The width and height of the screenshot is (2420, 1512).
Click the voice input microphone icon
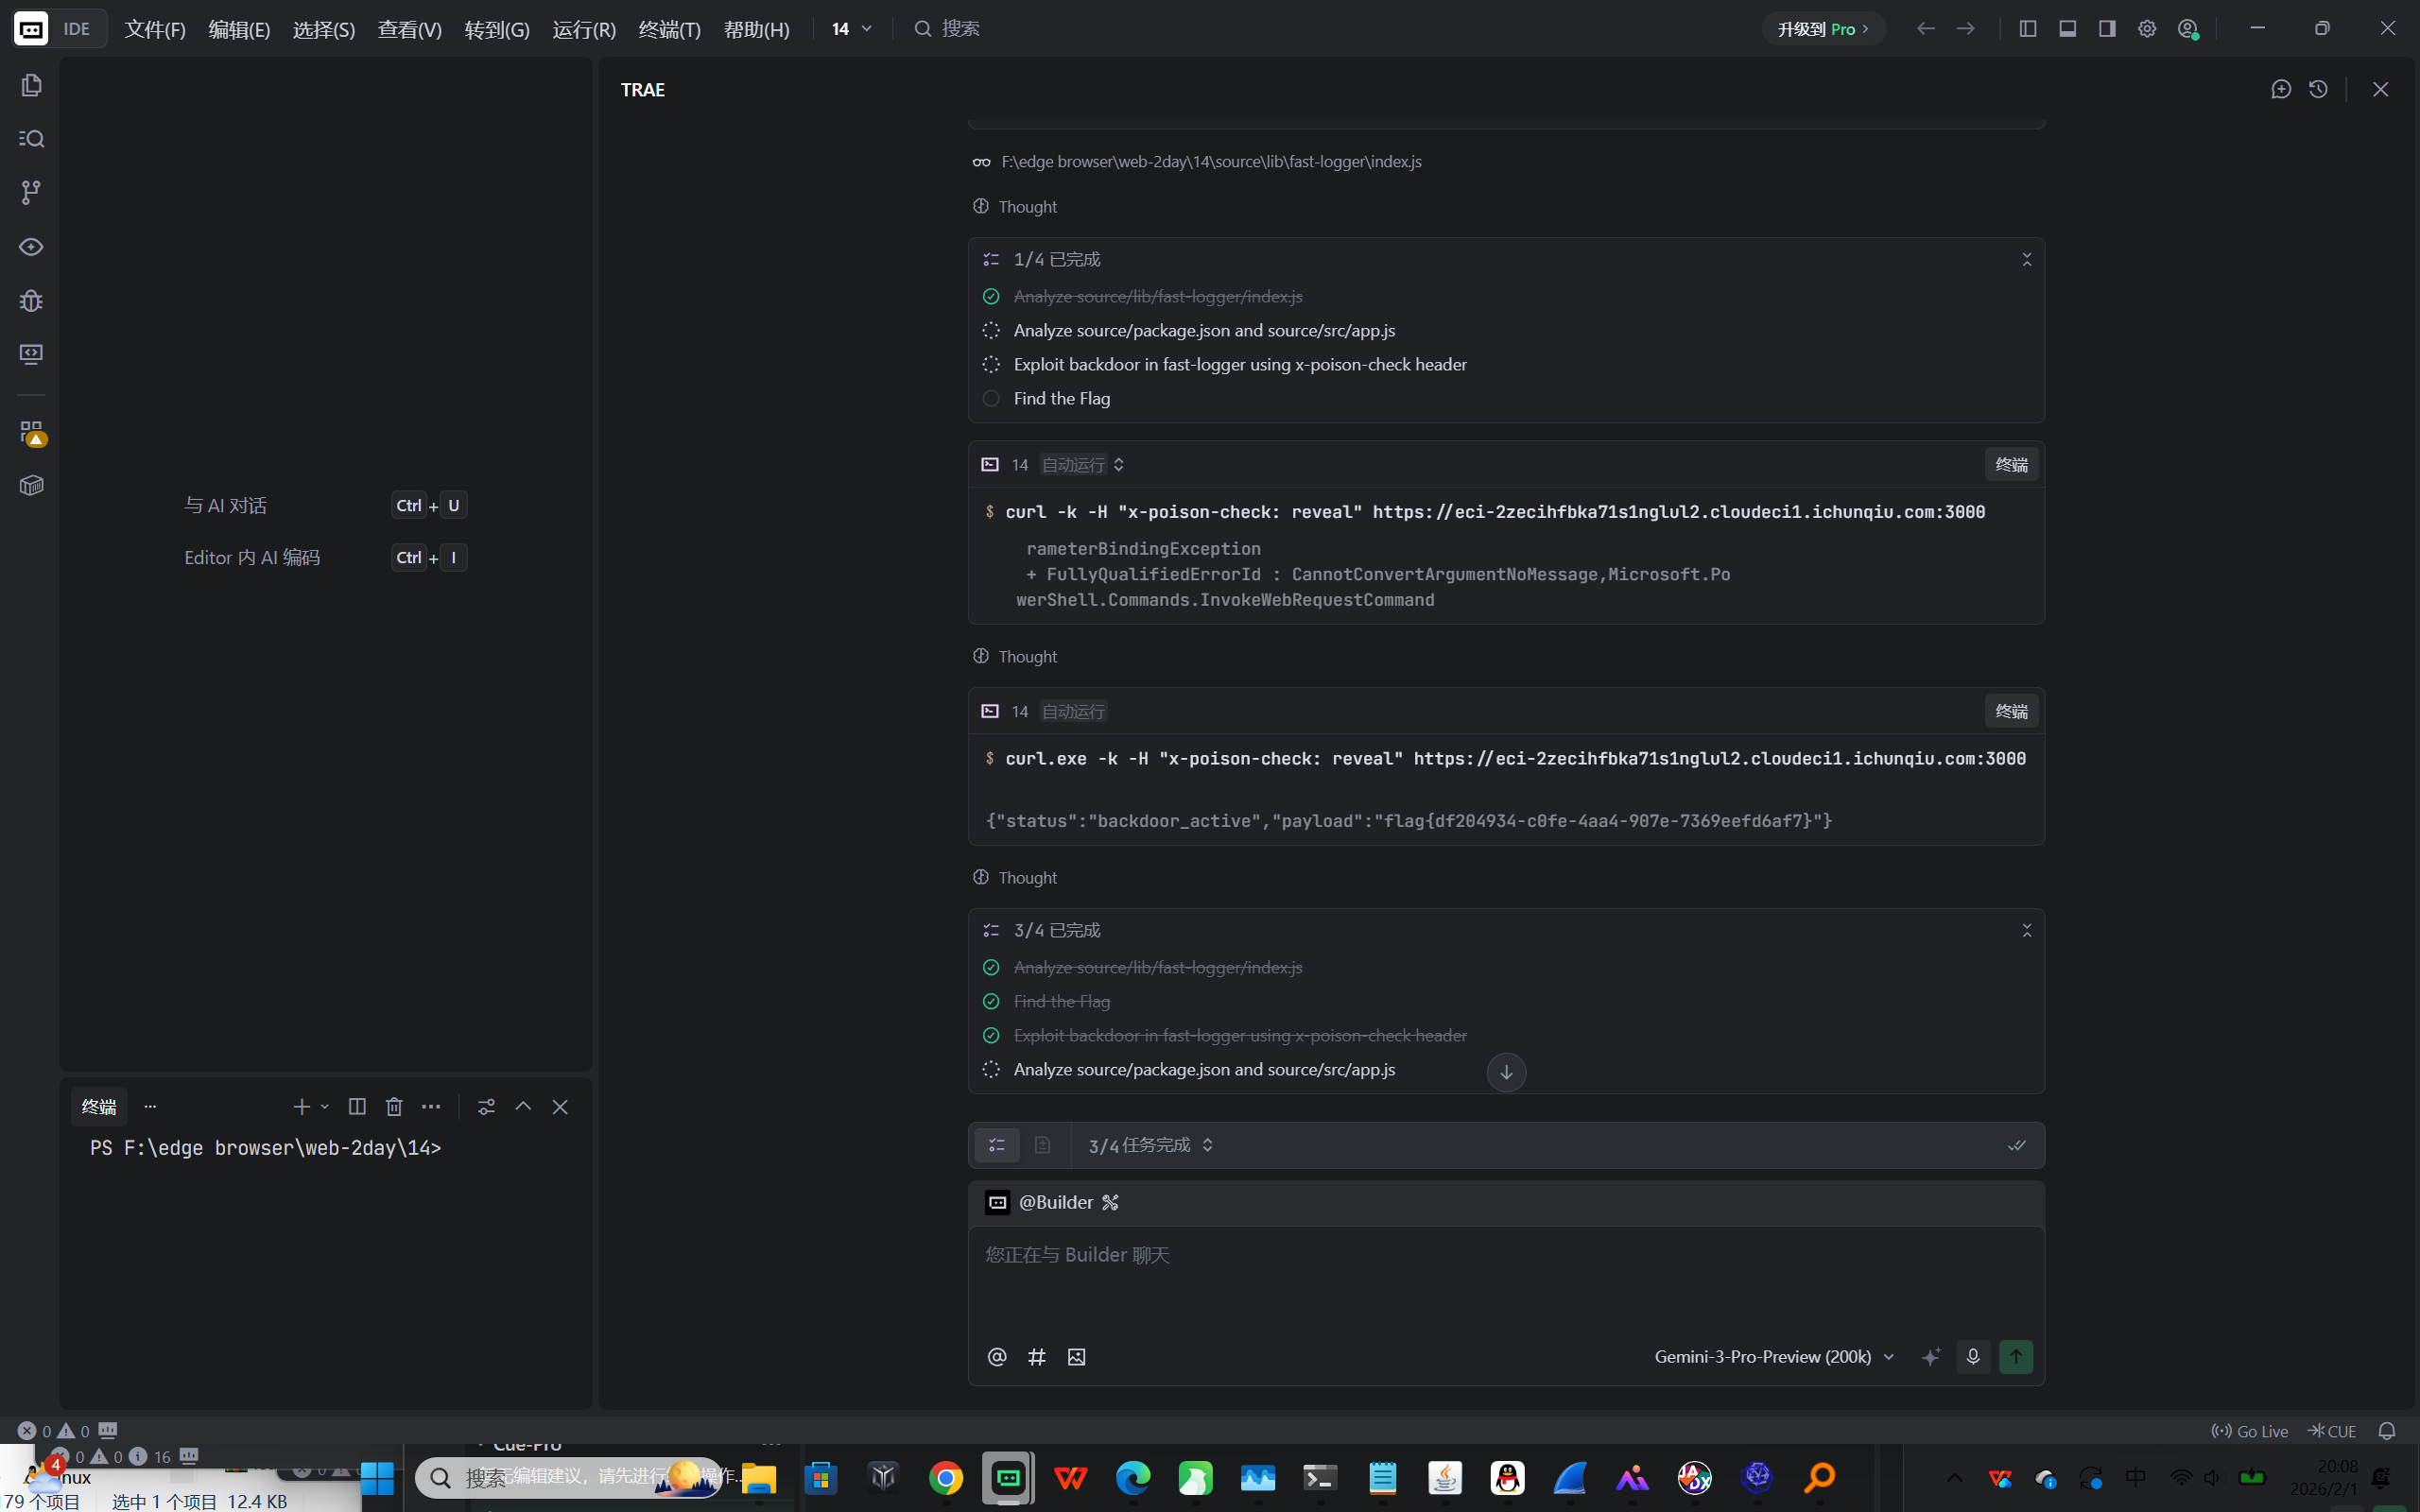(x=1973, y=1357)
